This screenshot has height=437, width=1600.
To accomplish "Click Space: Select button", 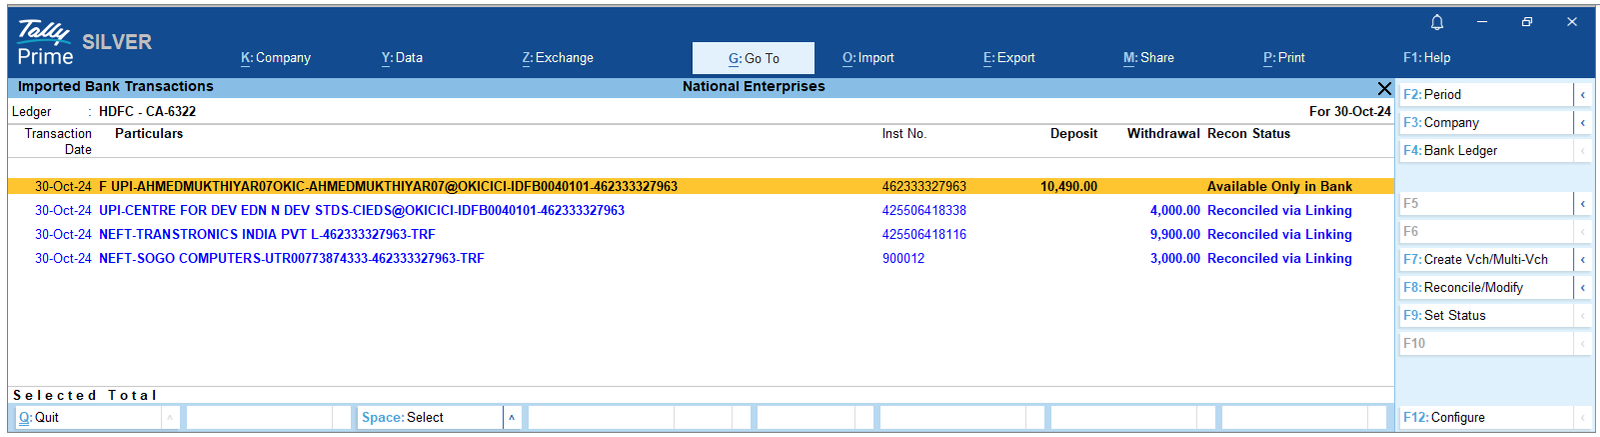I will [430, 417].
